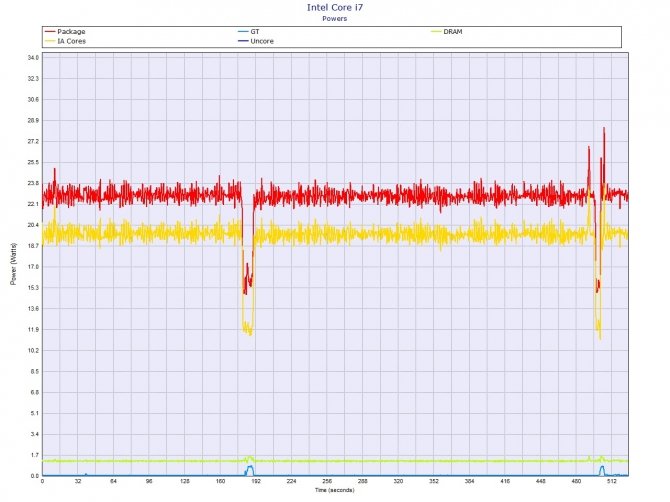Click the 224 time axis tick label
The height and width of the screenshot is (502, 670).
pos(291,481)
